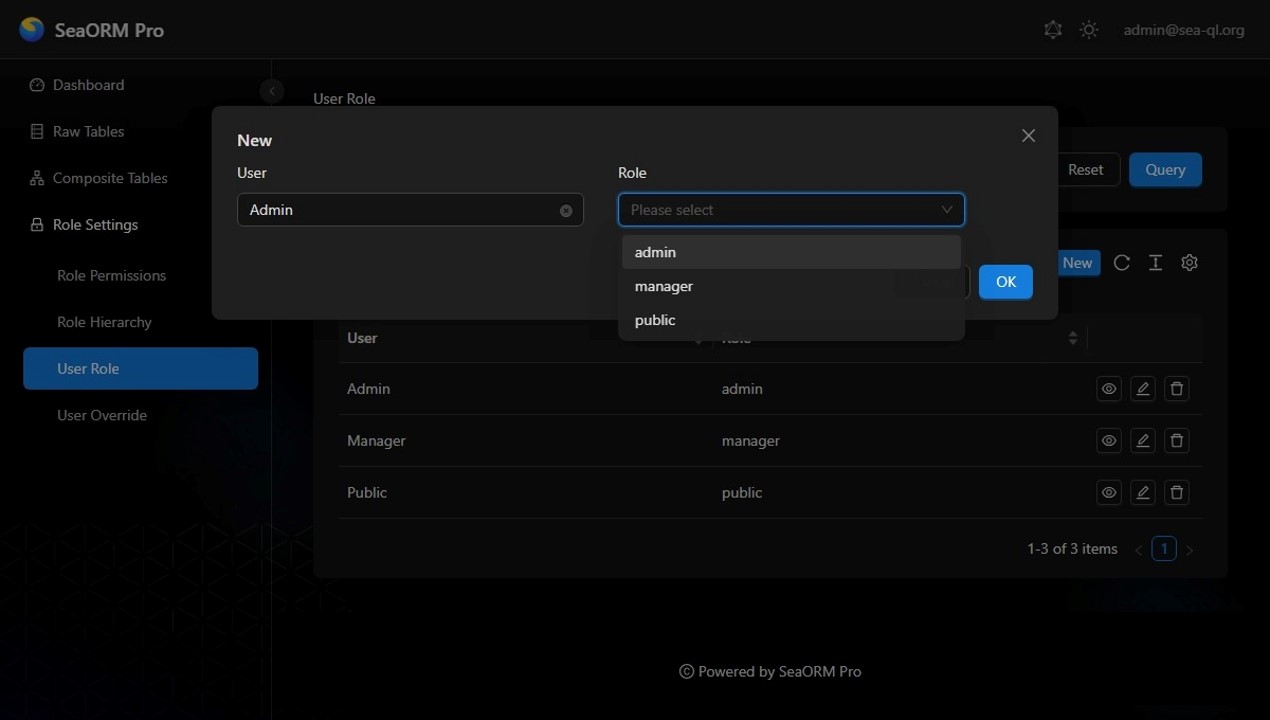The width and height of the screenshot is (1270, 720).
Task: Sort the Role column using sorter arrows
Action: pos(1073,338)
